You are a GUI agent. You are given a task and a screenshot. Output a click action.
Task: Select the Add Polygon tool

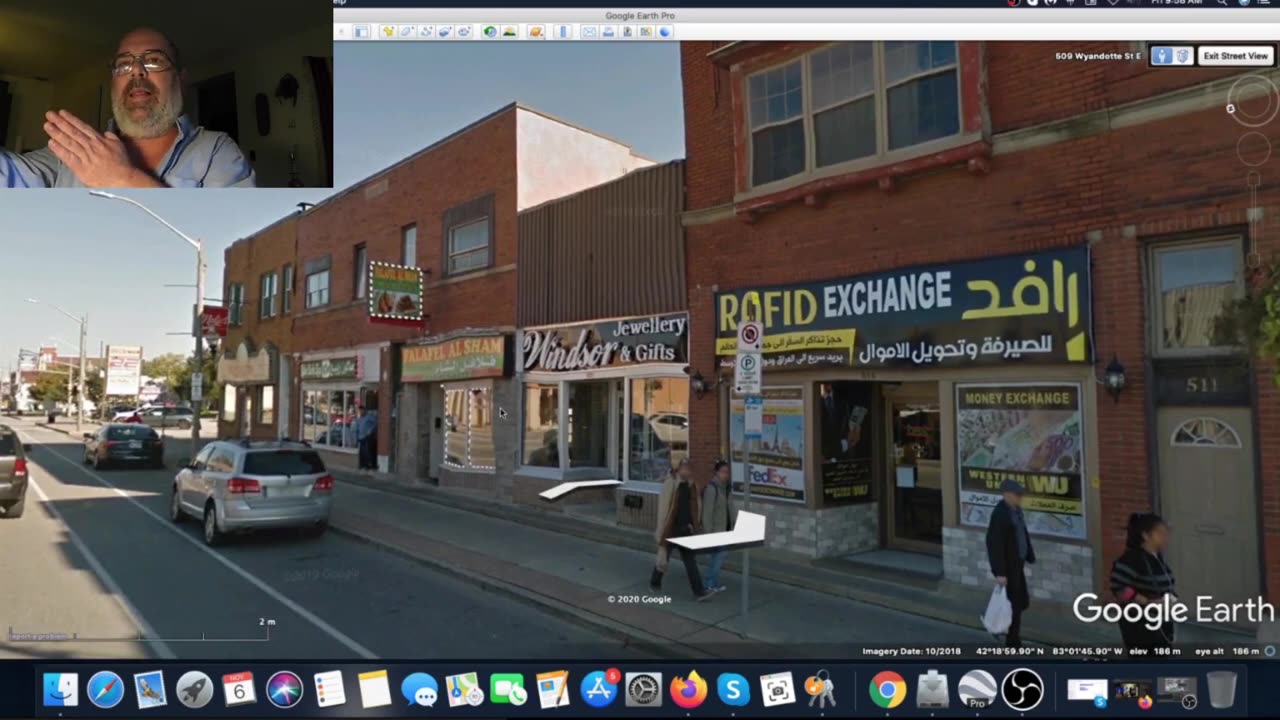(407, 32)
